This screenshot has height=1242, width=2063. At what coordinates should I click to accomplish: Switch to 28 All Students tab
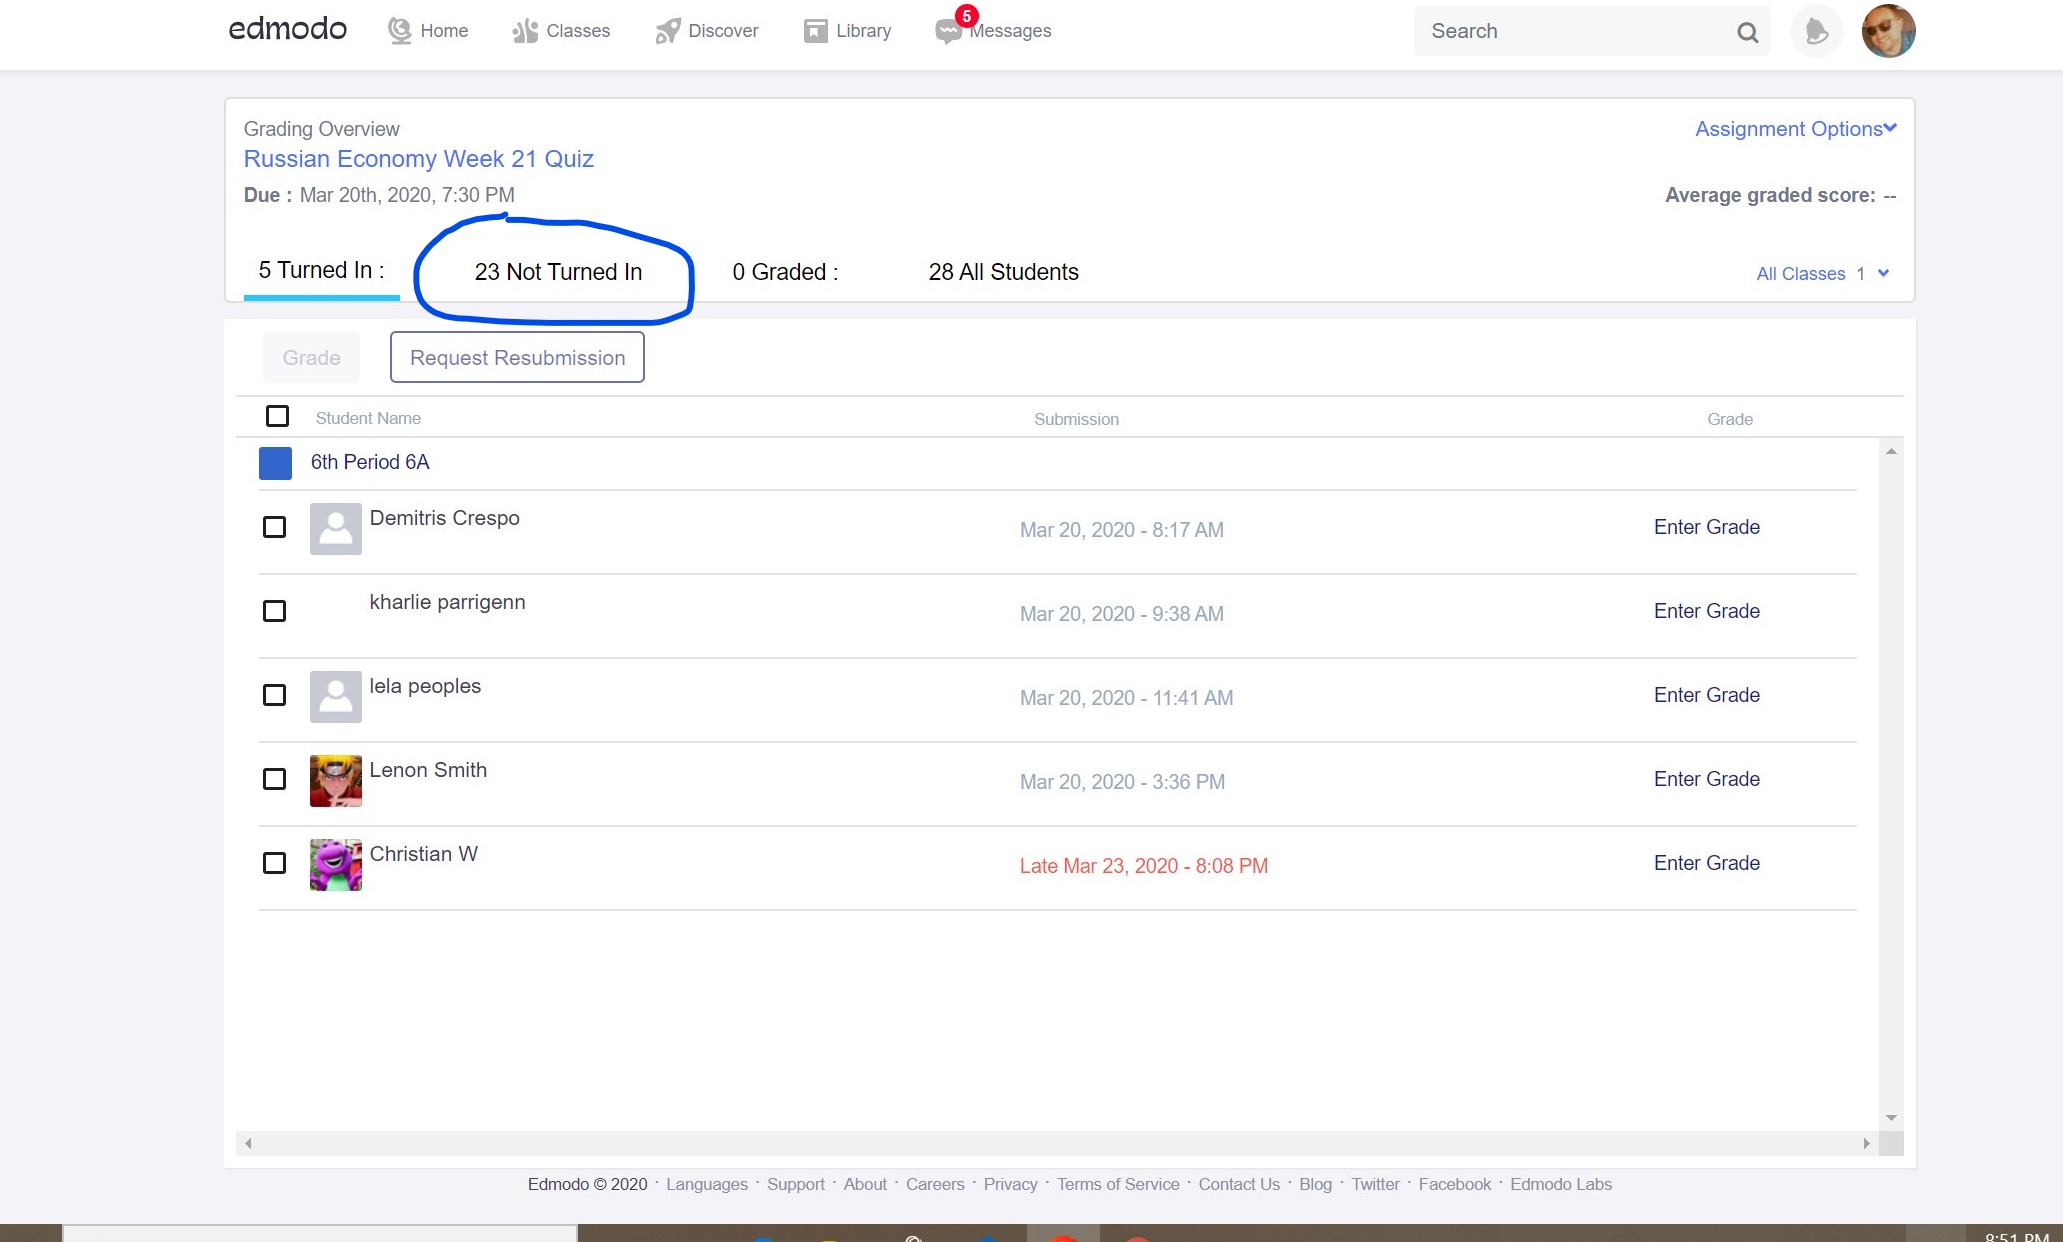point(1003,272)
